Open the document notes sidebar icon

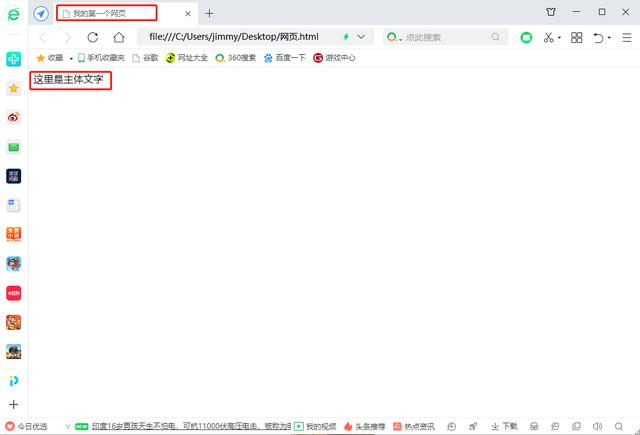click(x=13, y=205)
